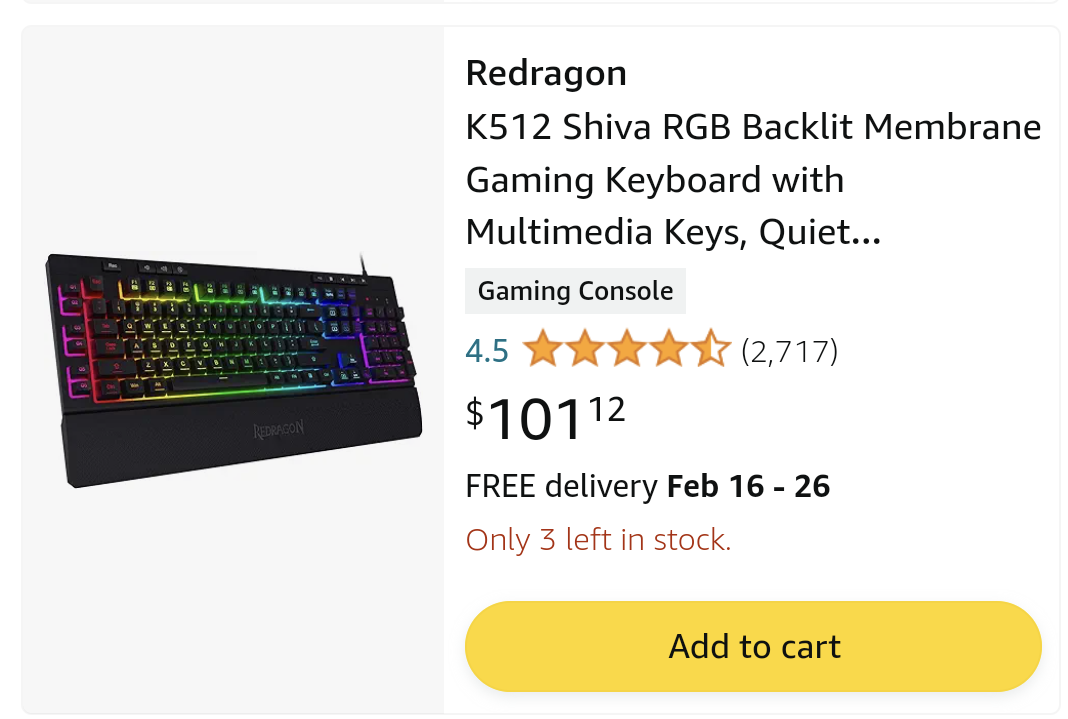This screenshot has height=719, width=1068.
Task: Expand the FREE delivery Feb 16 - 26 details
Action: click(647, 486)
